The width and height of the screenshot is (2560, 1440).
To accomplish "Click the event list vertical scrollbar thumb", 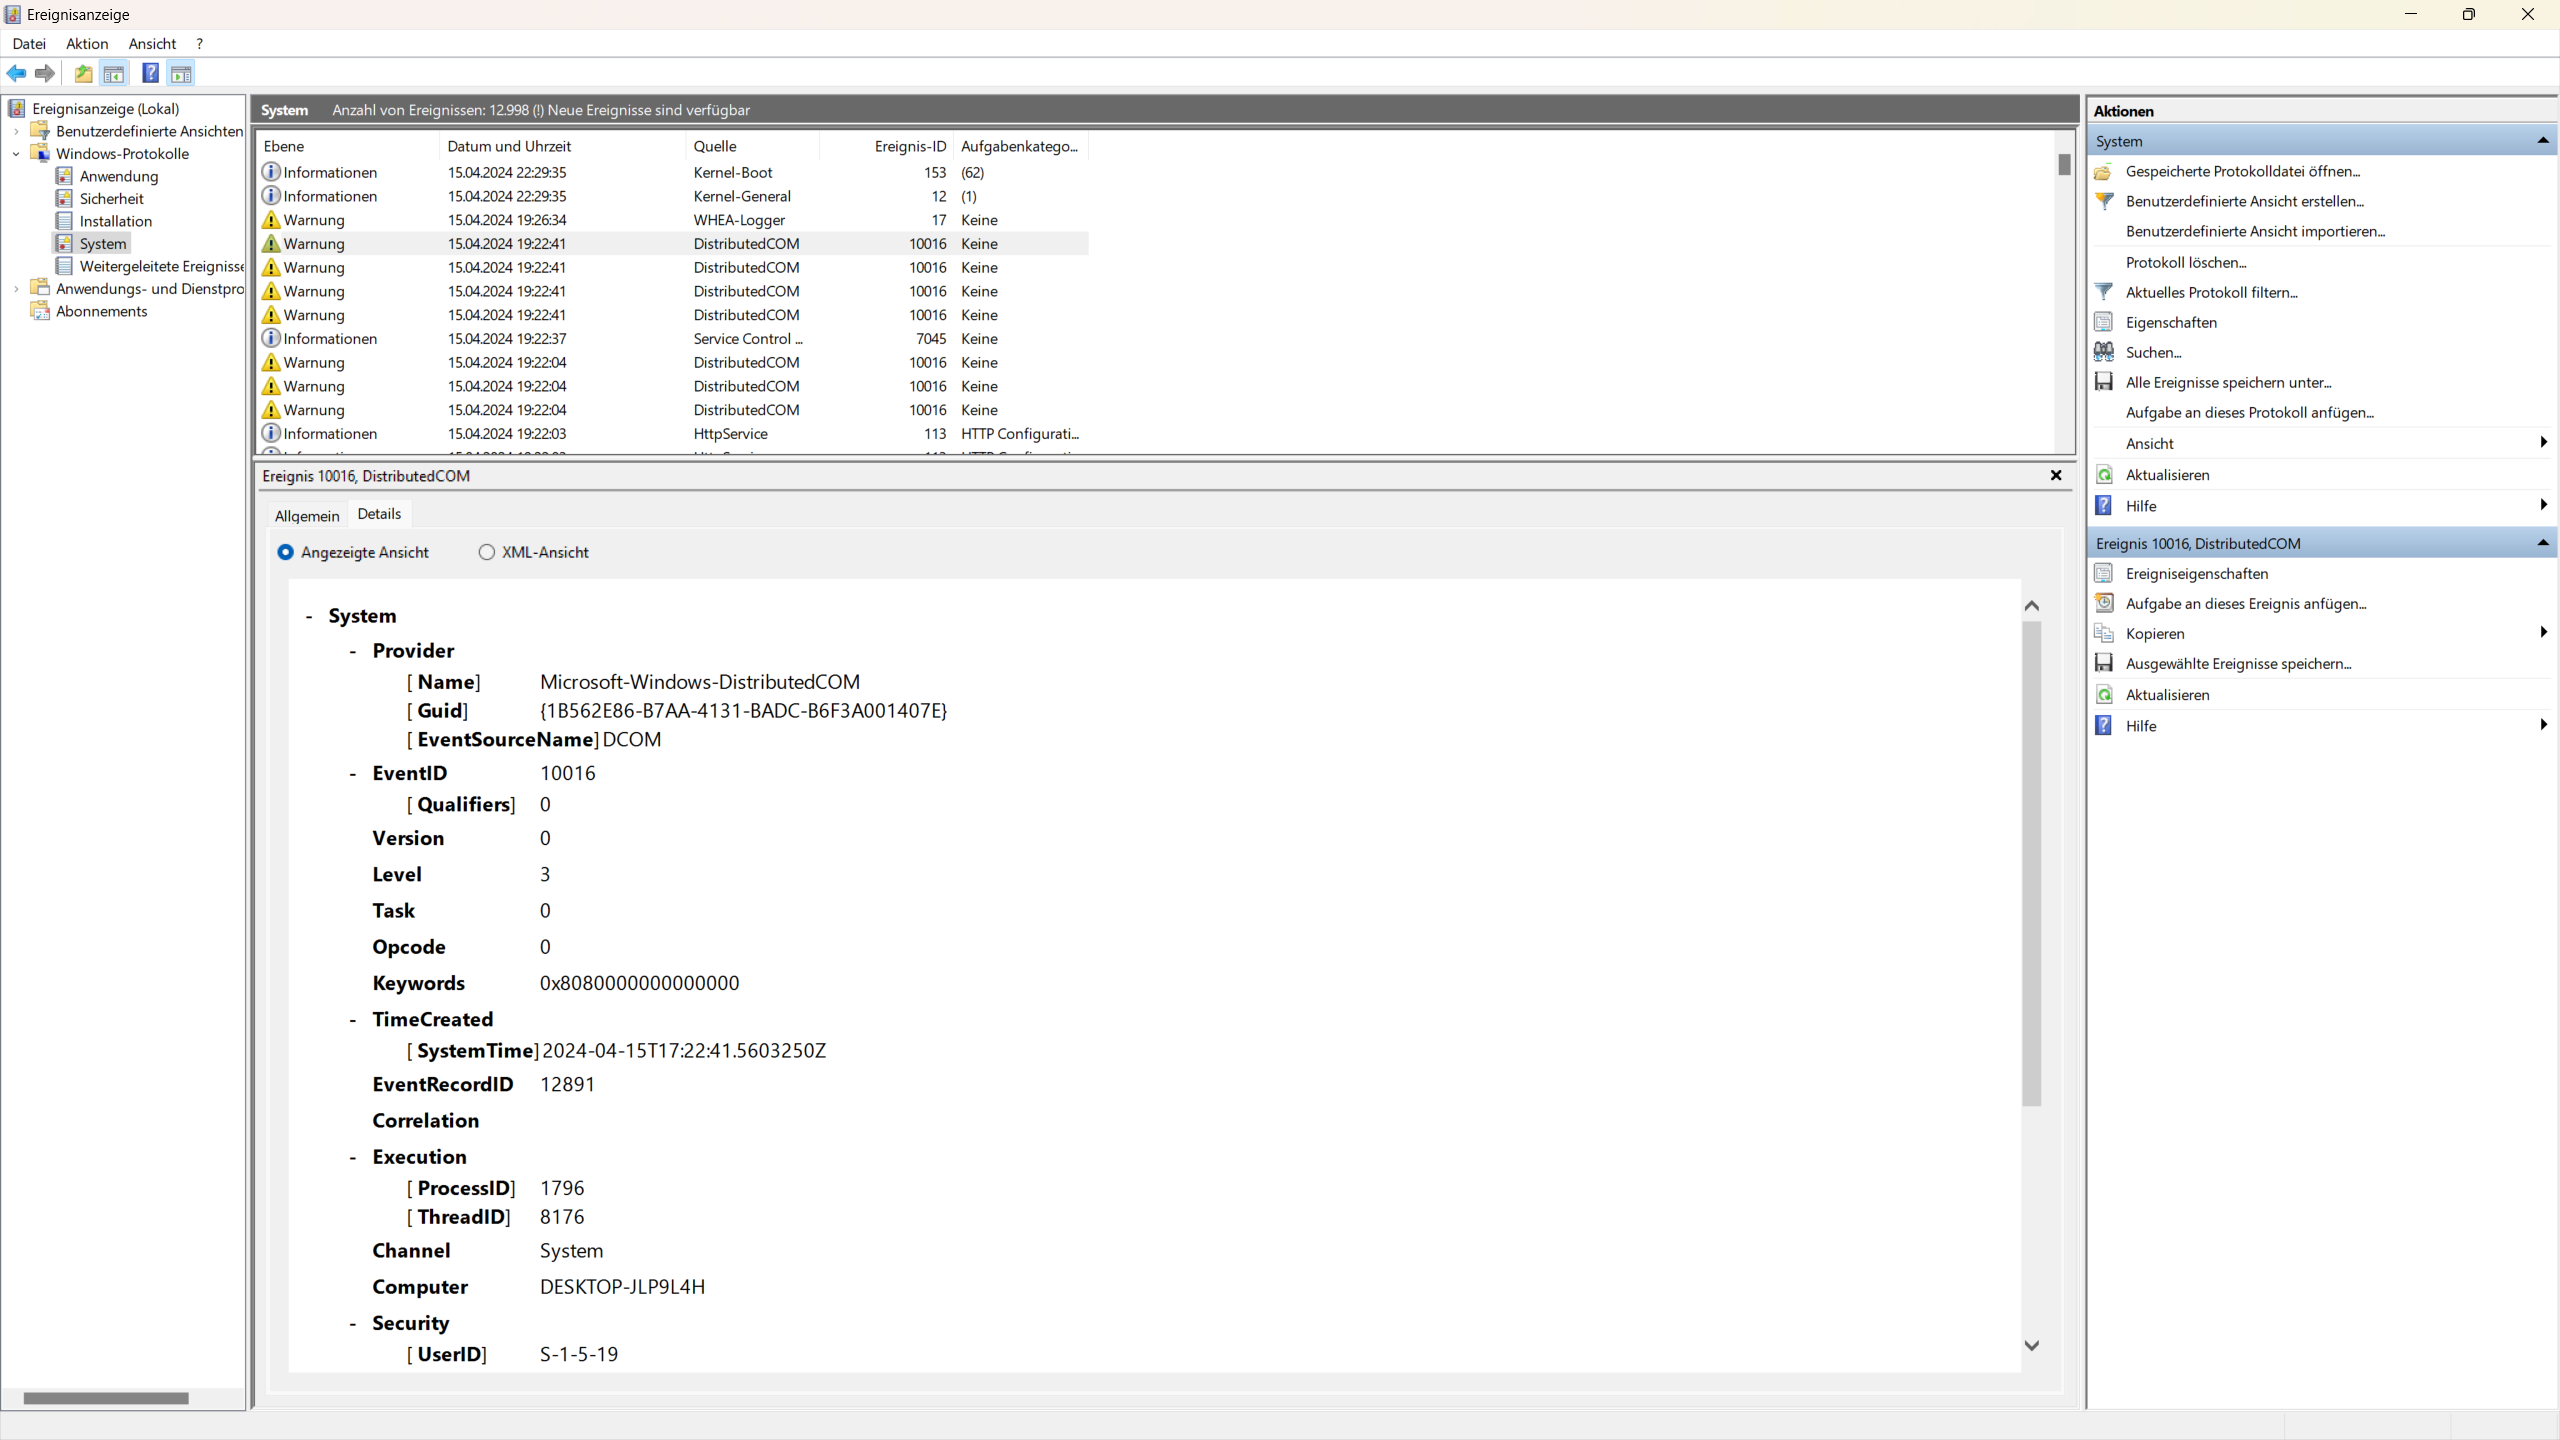I will [x=2064, y=165].
